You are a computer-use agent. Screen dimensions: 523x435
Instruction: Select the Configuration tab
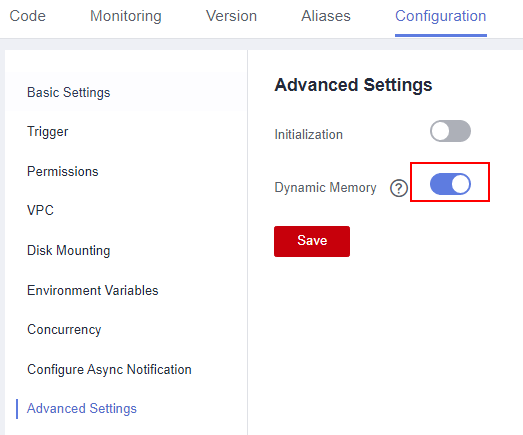click(441, 16)
